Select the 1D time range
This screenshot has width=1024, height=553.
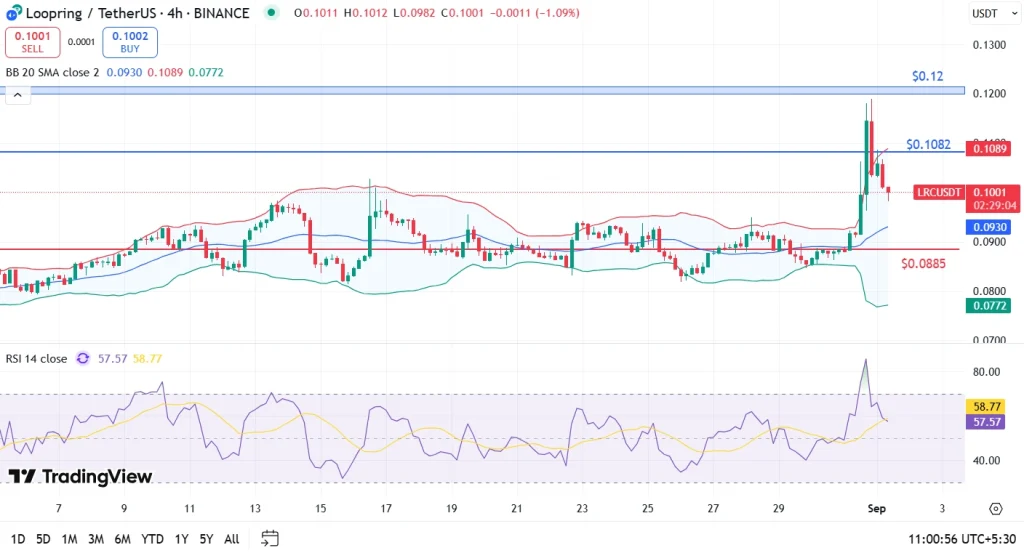[x=17, y=538]
